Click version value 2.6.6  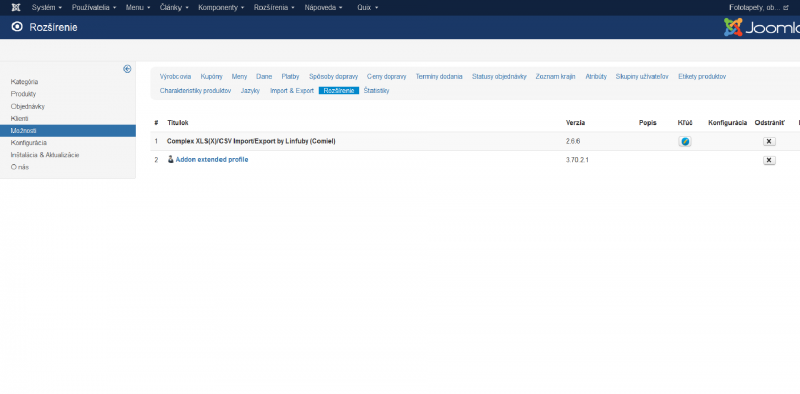click(573, 141)
